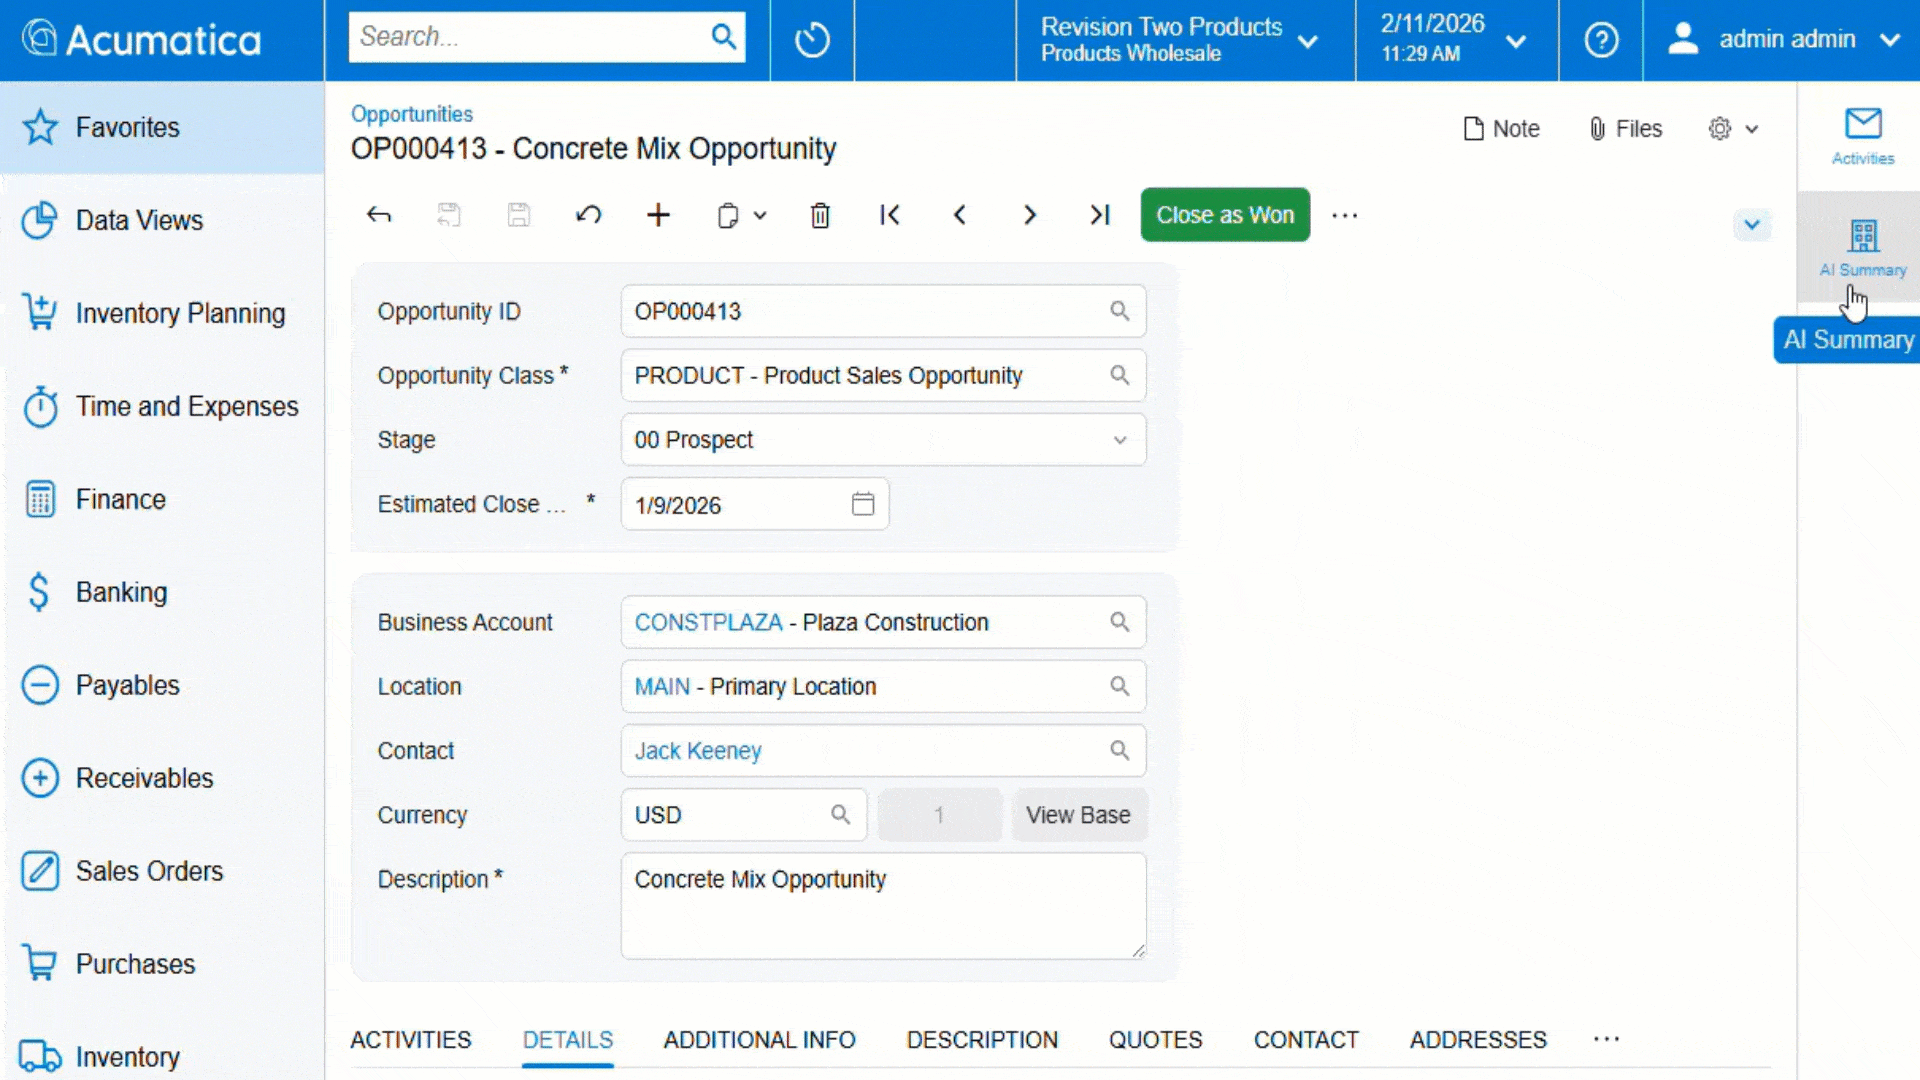Open the customization gear icon
The height and width of the screenshot is (1080, 1920).
point(1720,129)
